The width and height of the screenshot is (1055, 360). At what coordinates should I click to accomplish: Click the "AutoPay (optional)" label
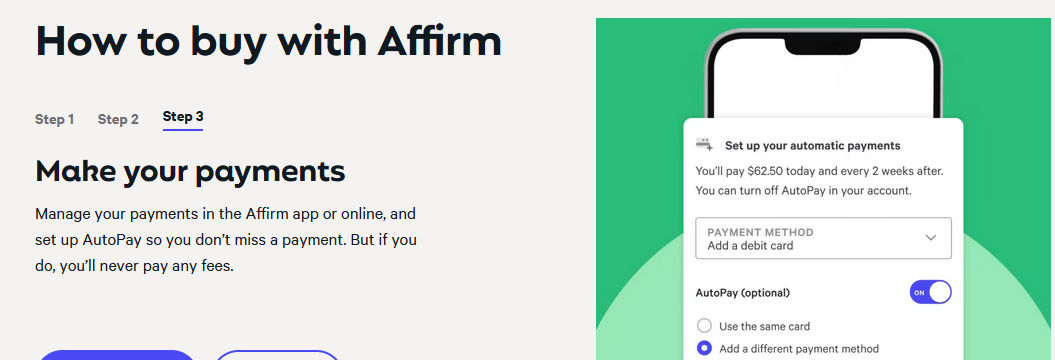click(x=742, y=293)
